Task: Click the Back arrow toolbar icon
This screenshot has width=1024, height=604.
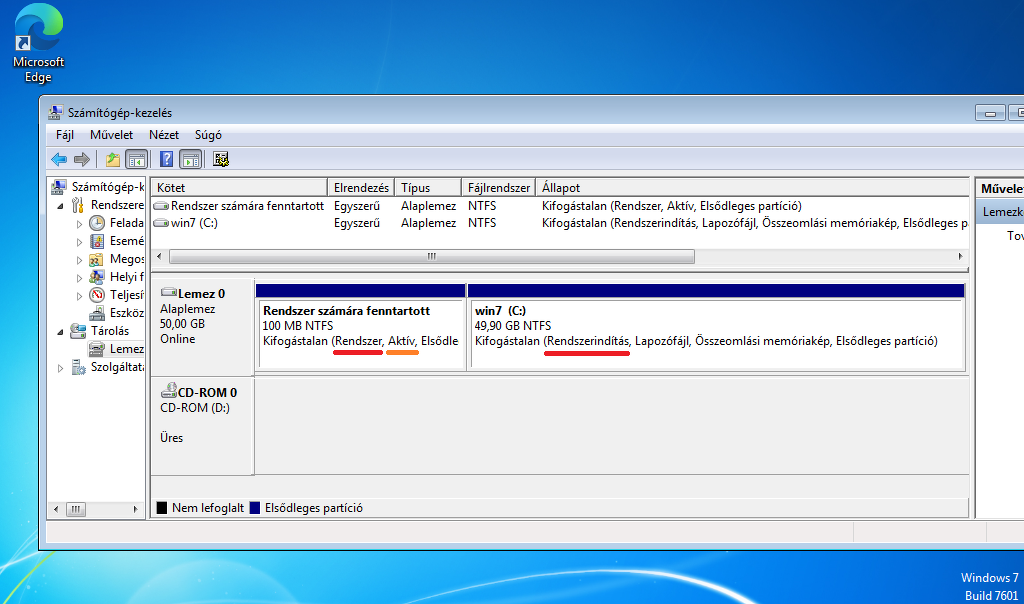Action: click(x=59, y=159)
